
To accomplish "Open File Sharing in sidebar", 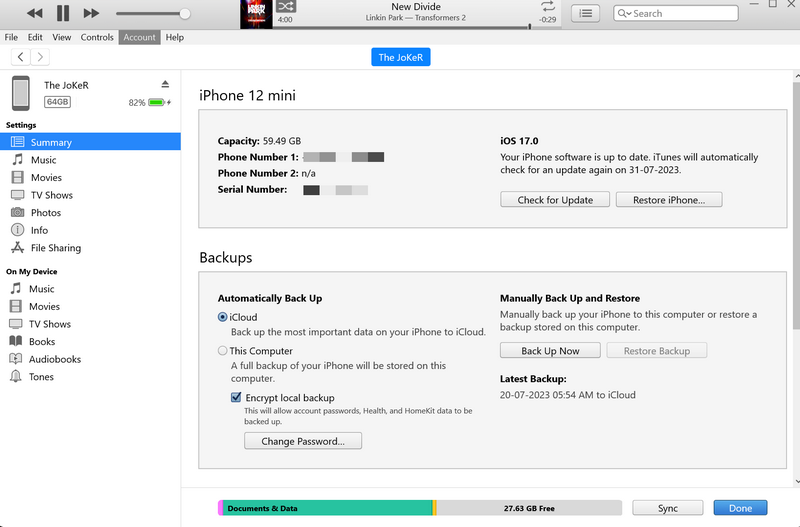I will [x=55, y=248].
